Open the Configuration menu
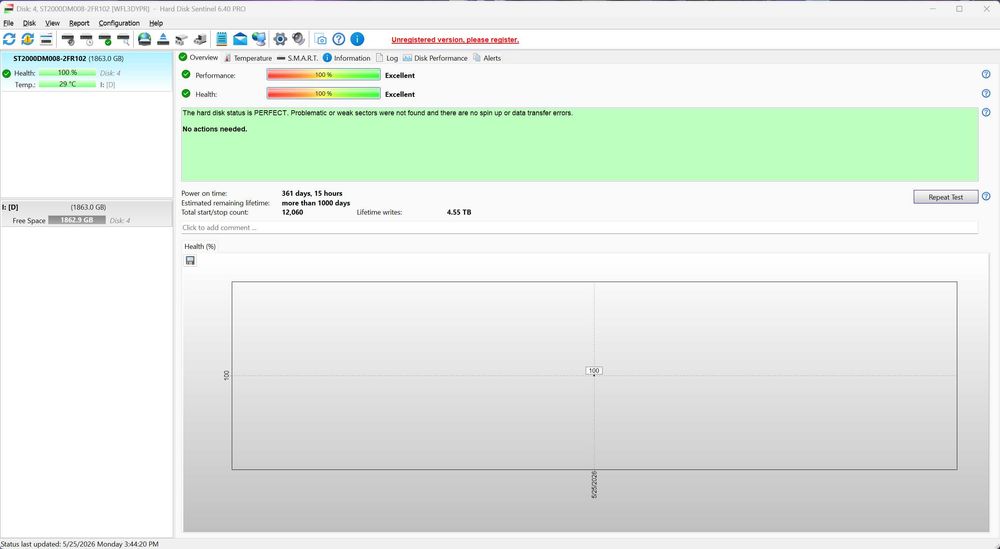 click(x=119, y=23)
